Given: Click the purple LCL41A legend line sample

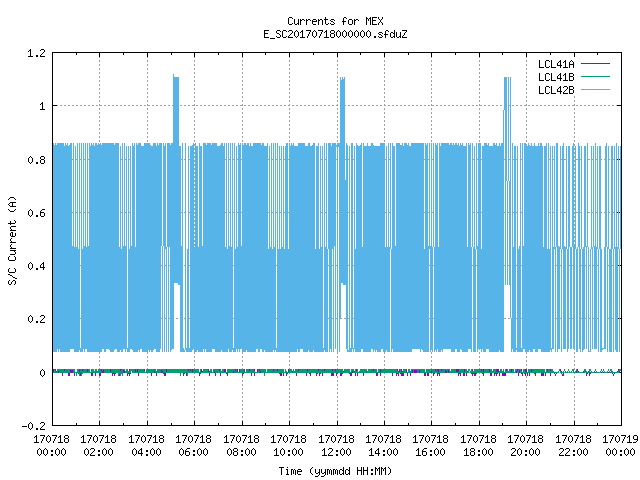Looking at the screenshot, I should click(x=595, y=64).
